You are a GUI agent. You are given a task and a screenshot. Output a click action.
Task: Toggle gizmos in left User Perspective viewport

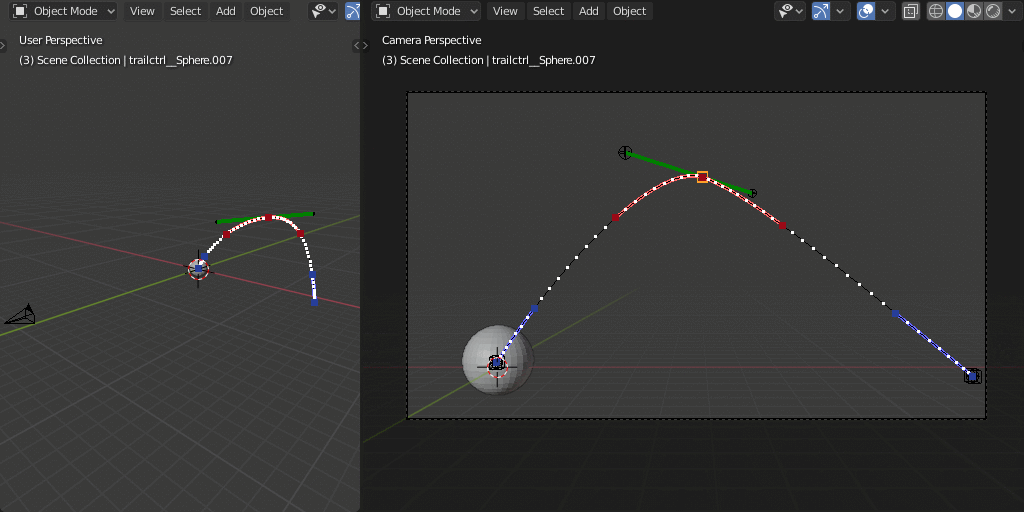353,11
